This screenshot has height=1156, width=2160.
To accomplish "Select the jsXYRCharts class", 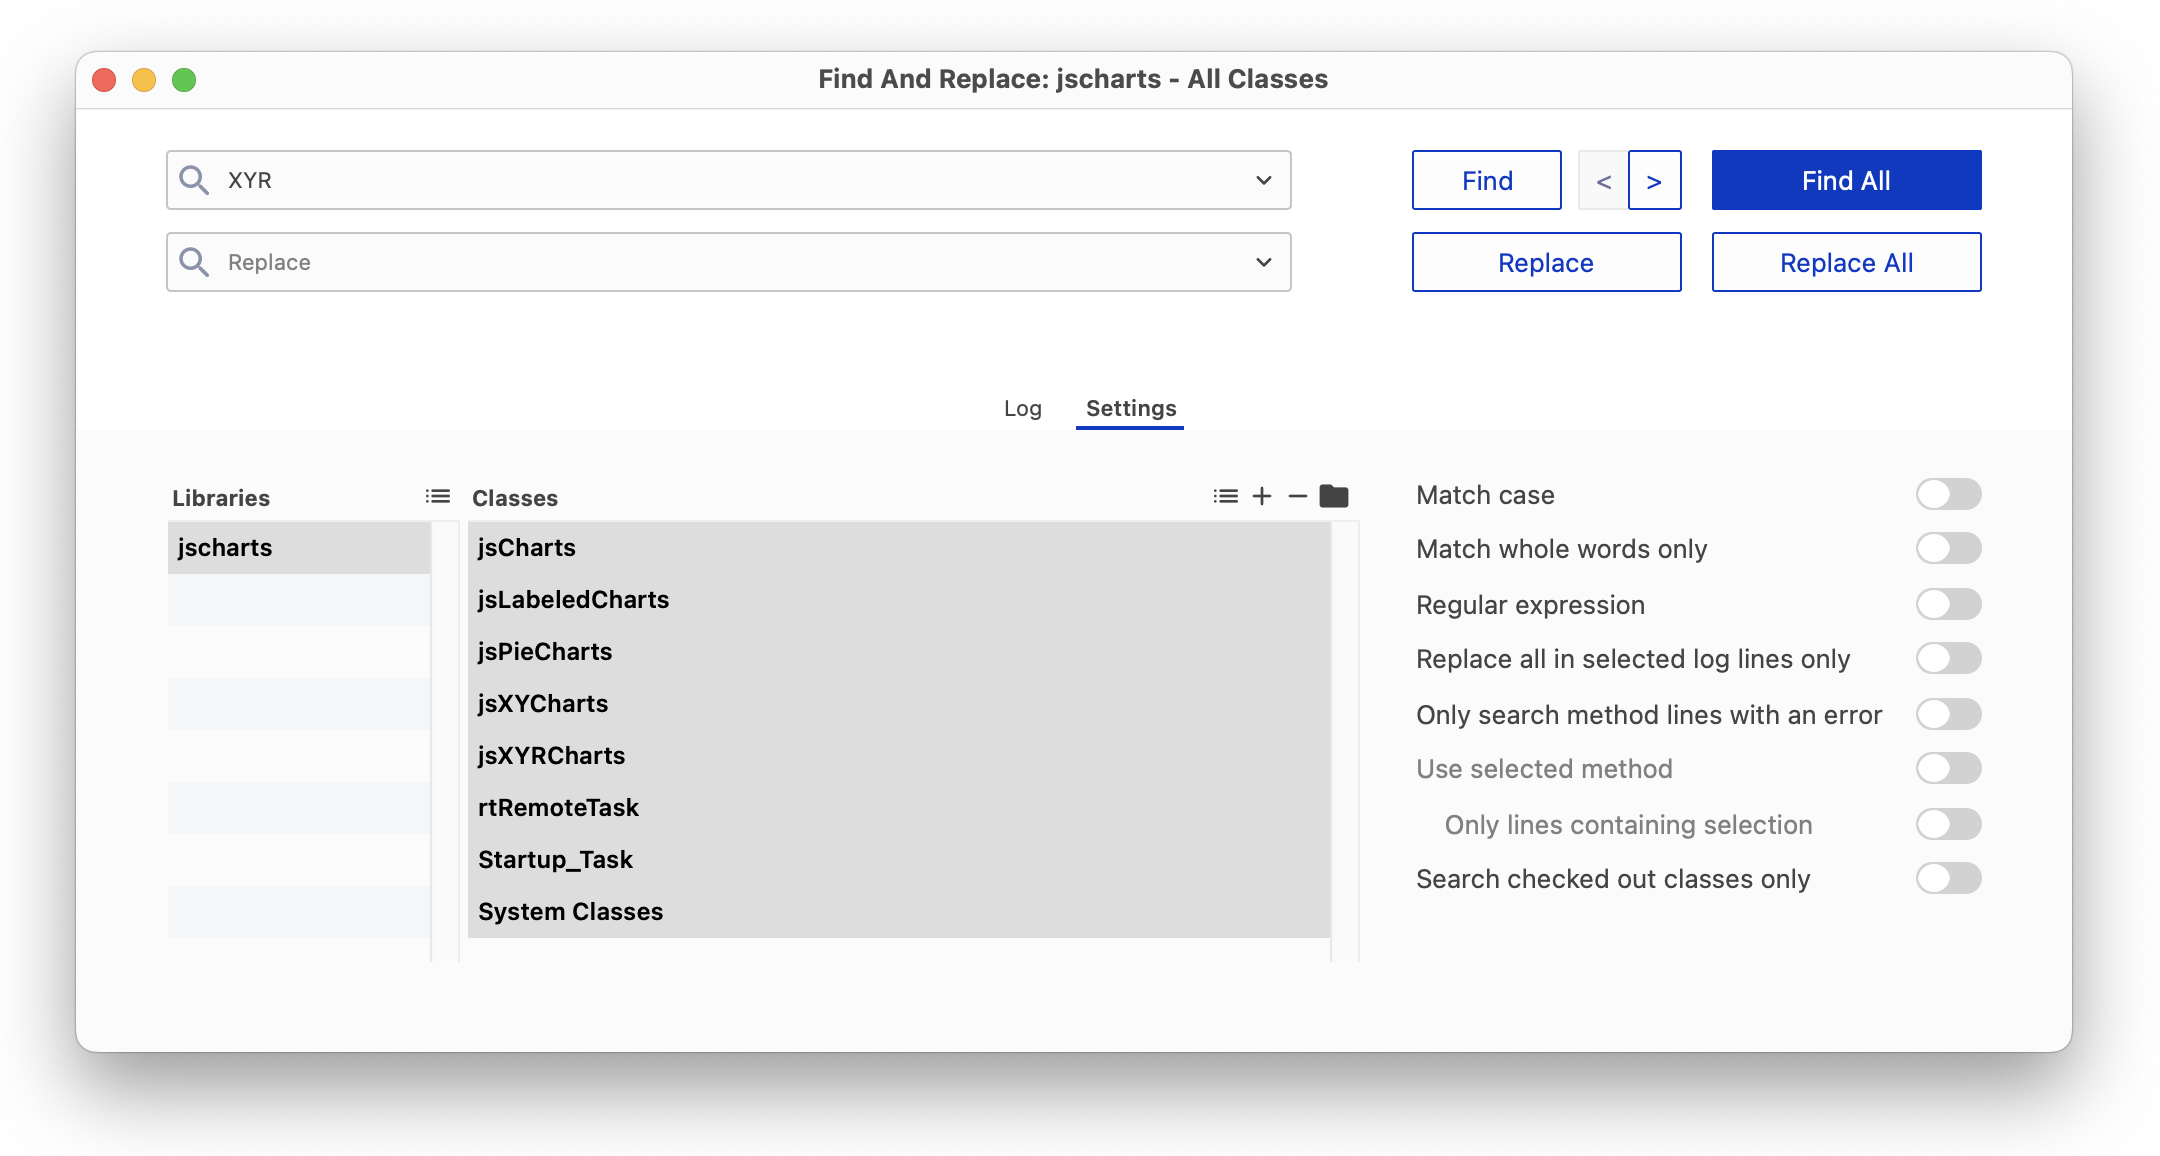I will coord(899,756).
